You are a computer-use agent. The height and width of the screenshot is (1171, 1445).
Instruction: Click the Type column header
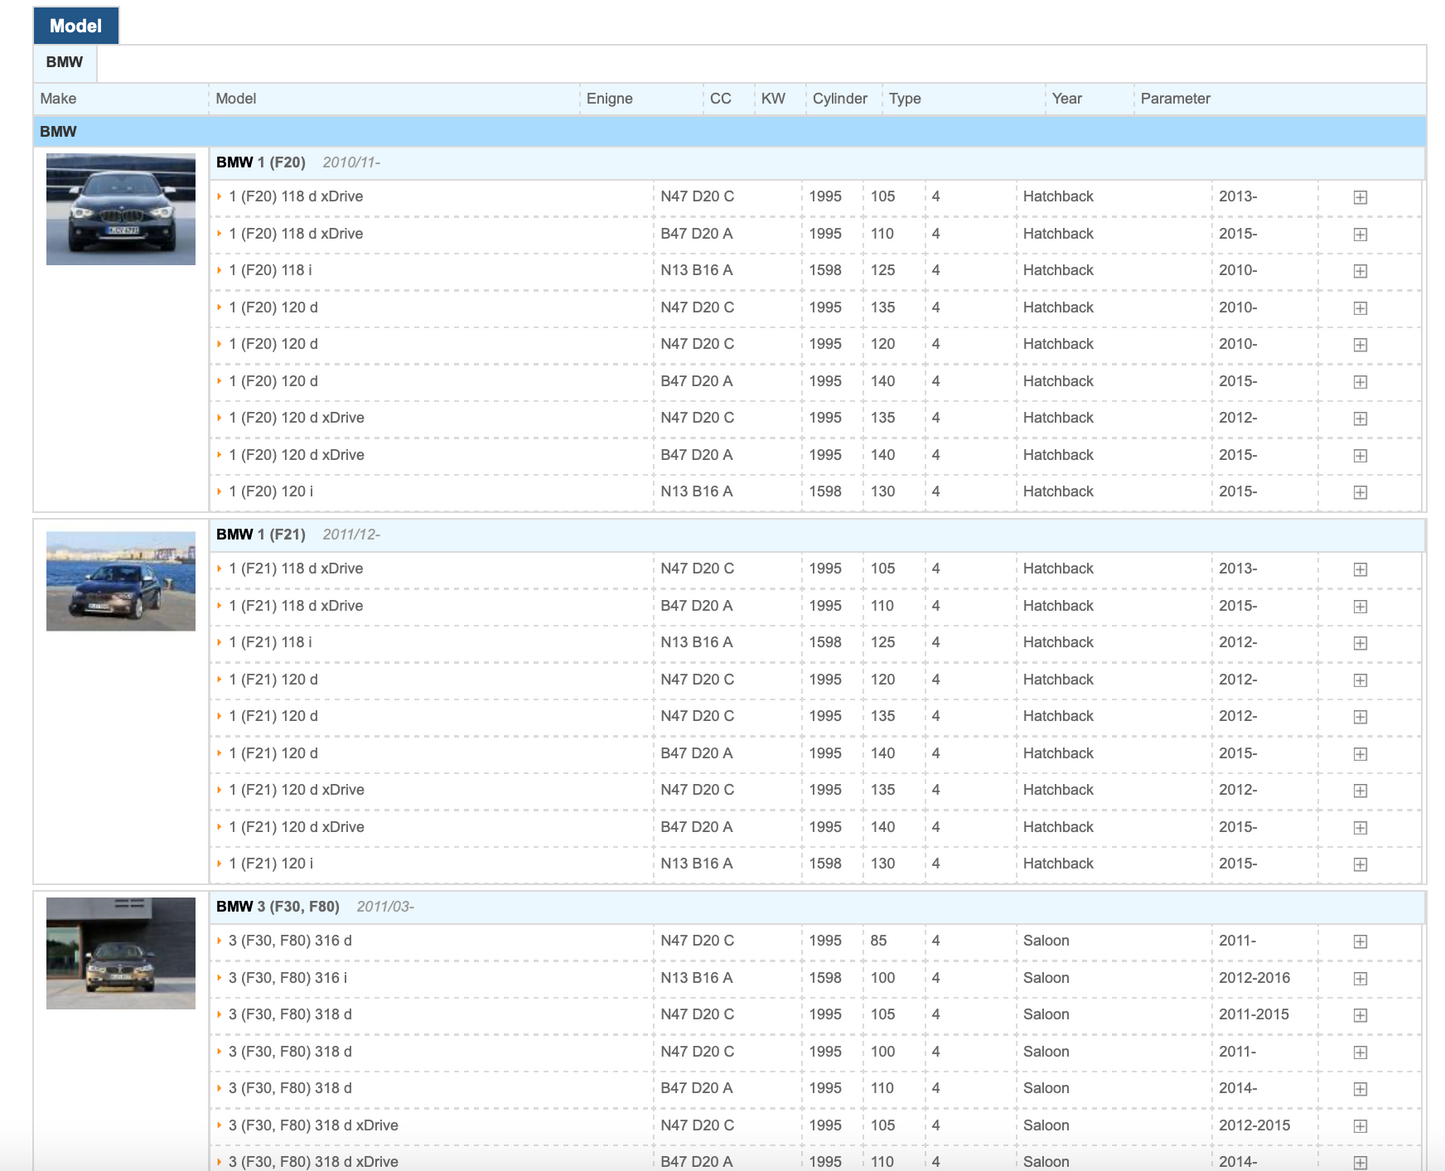905,98
